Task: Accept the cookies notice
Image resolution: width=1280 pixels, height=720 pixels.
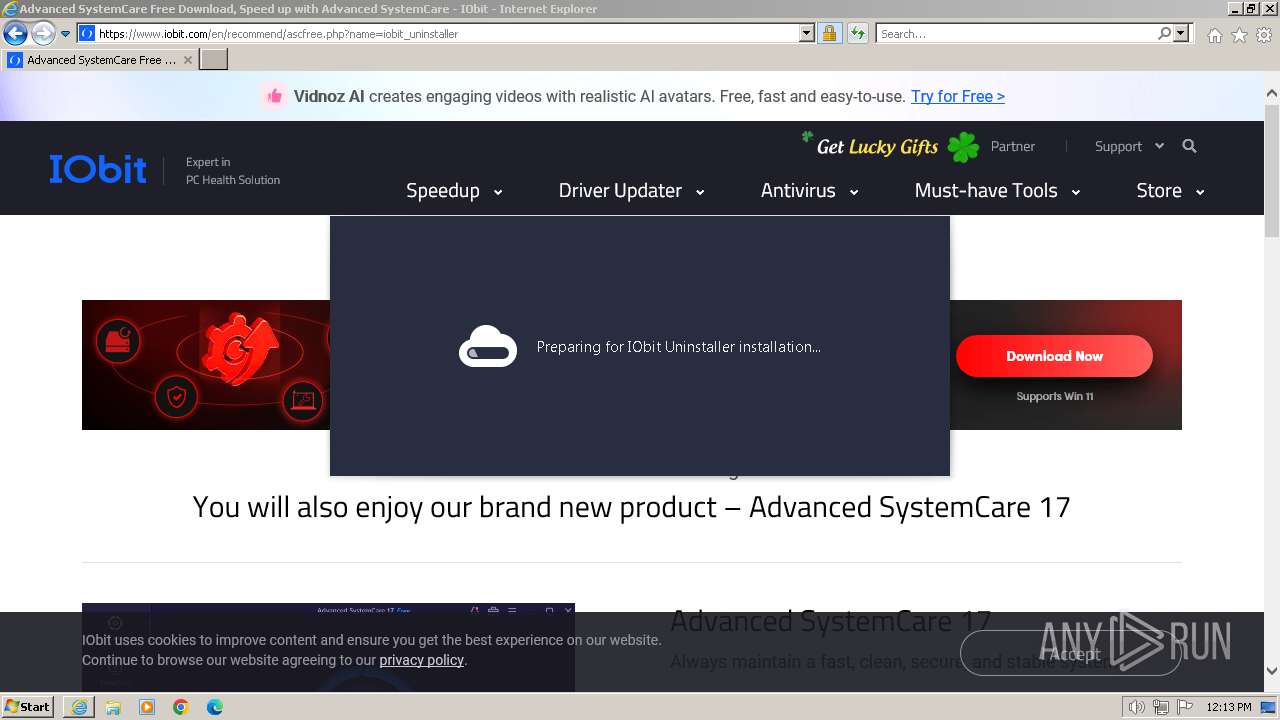Action: coord(1070,654)
